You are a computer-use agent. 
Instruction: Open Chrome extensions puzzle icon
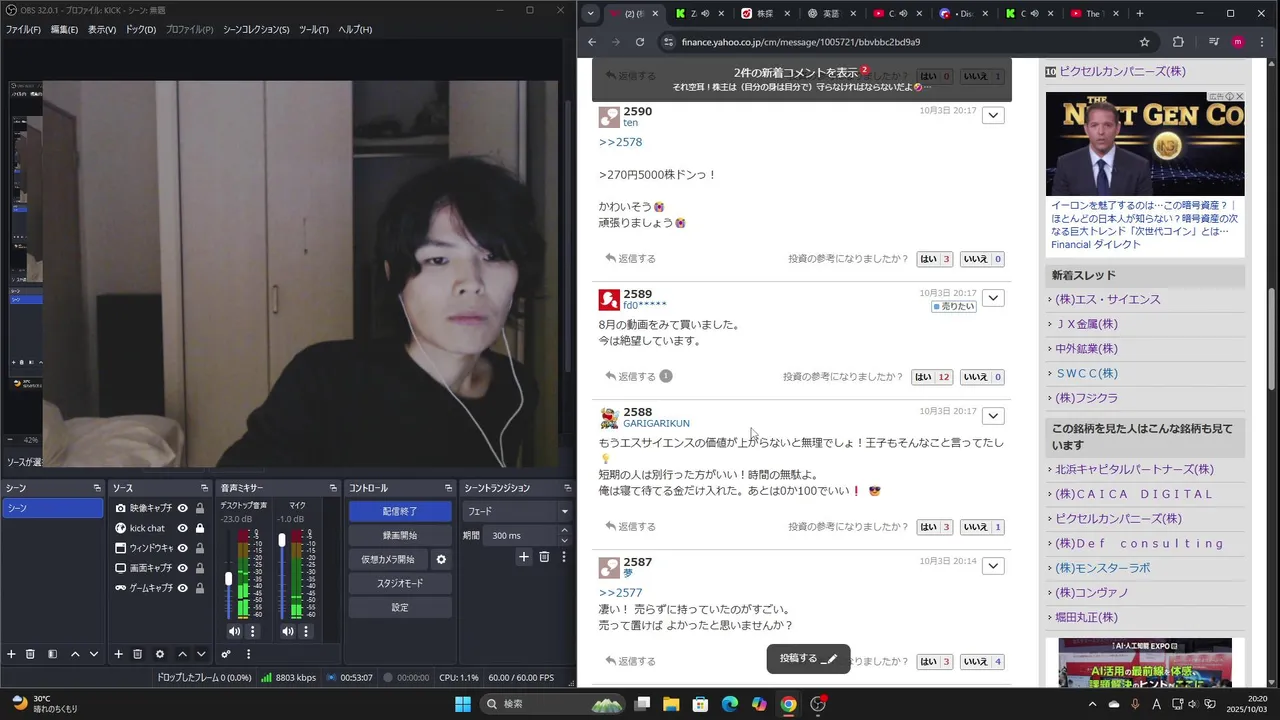[1178, 42]
